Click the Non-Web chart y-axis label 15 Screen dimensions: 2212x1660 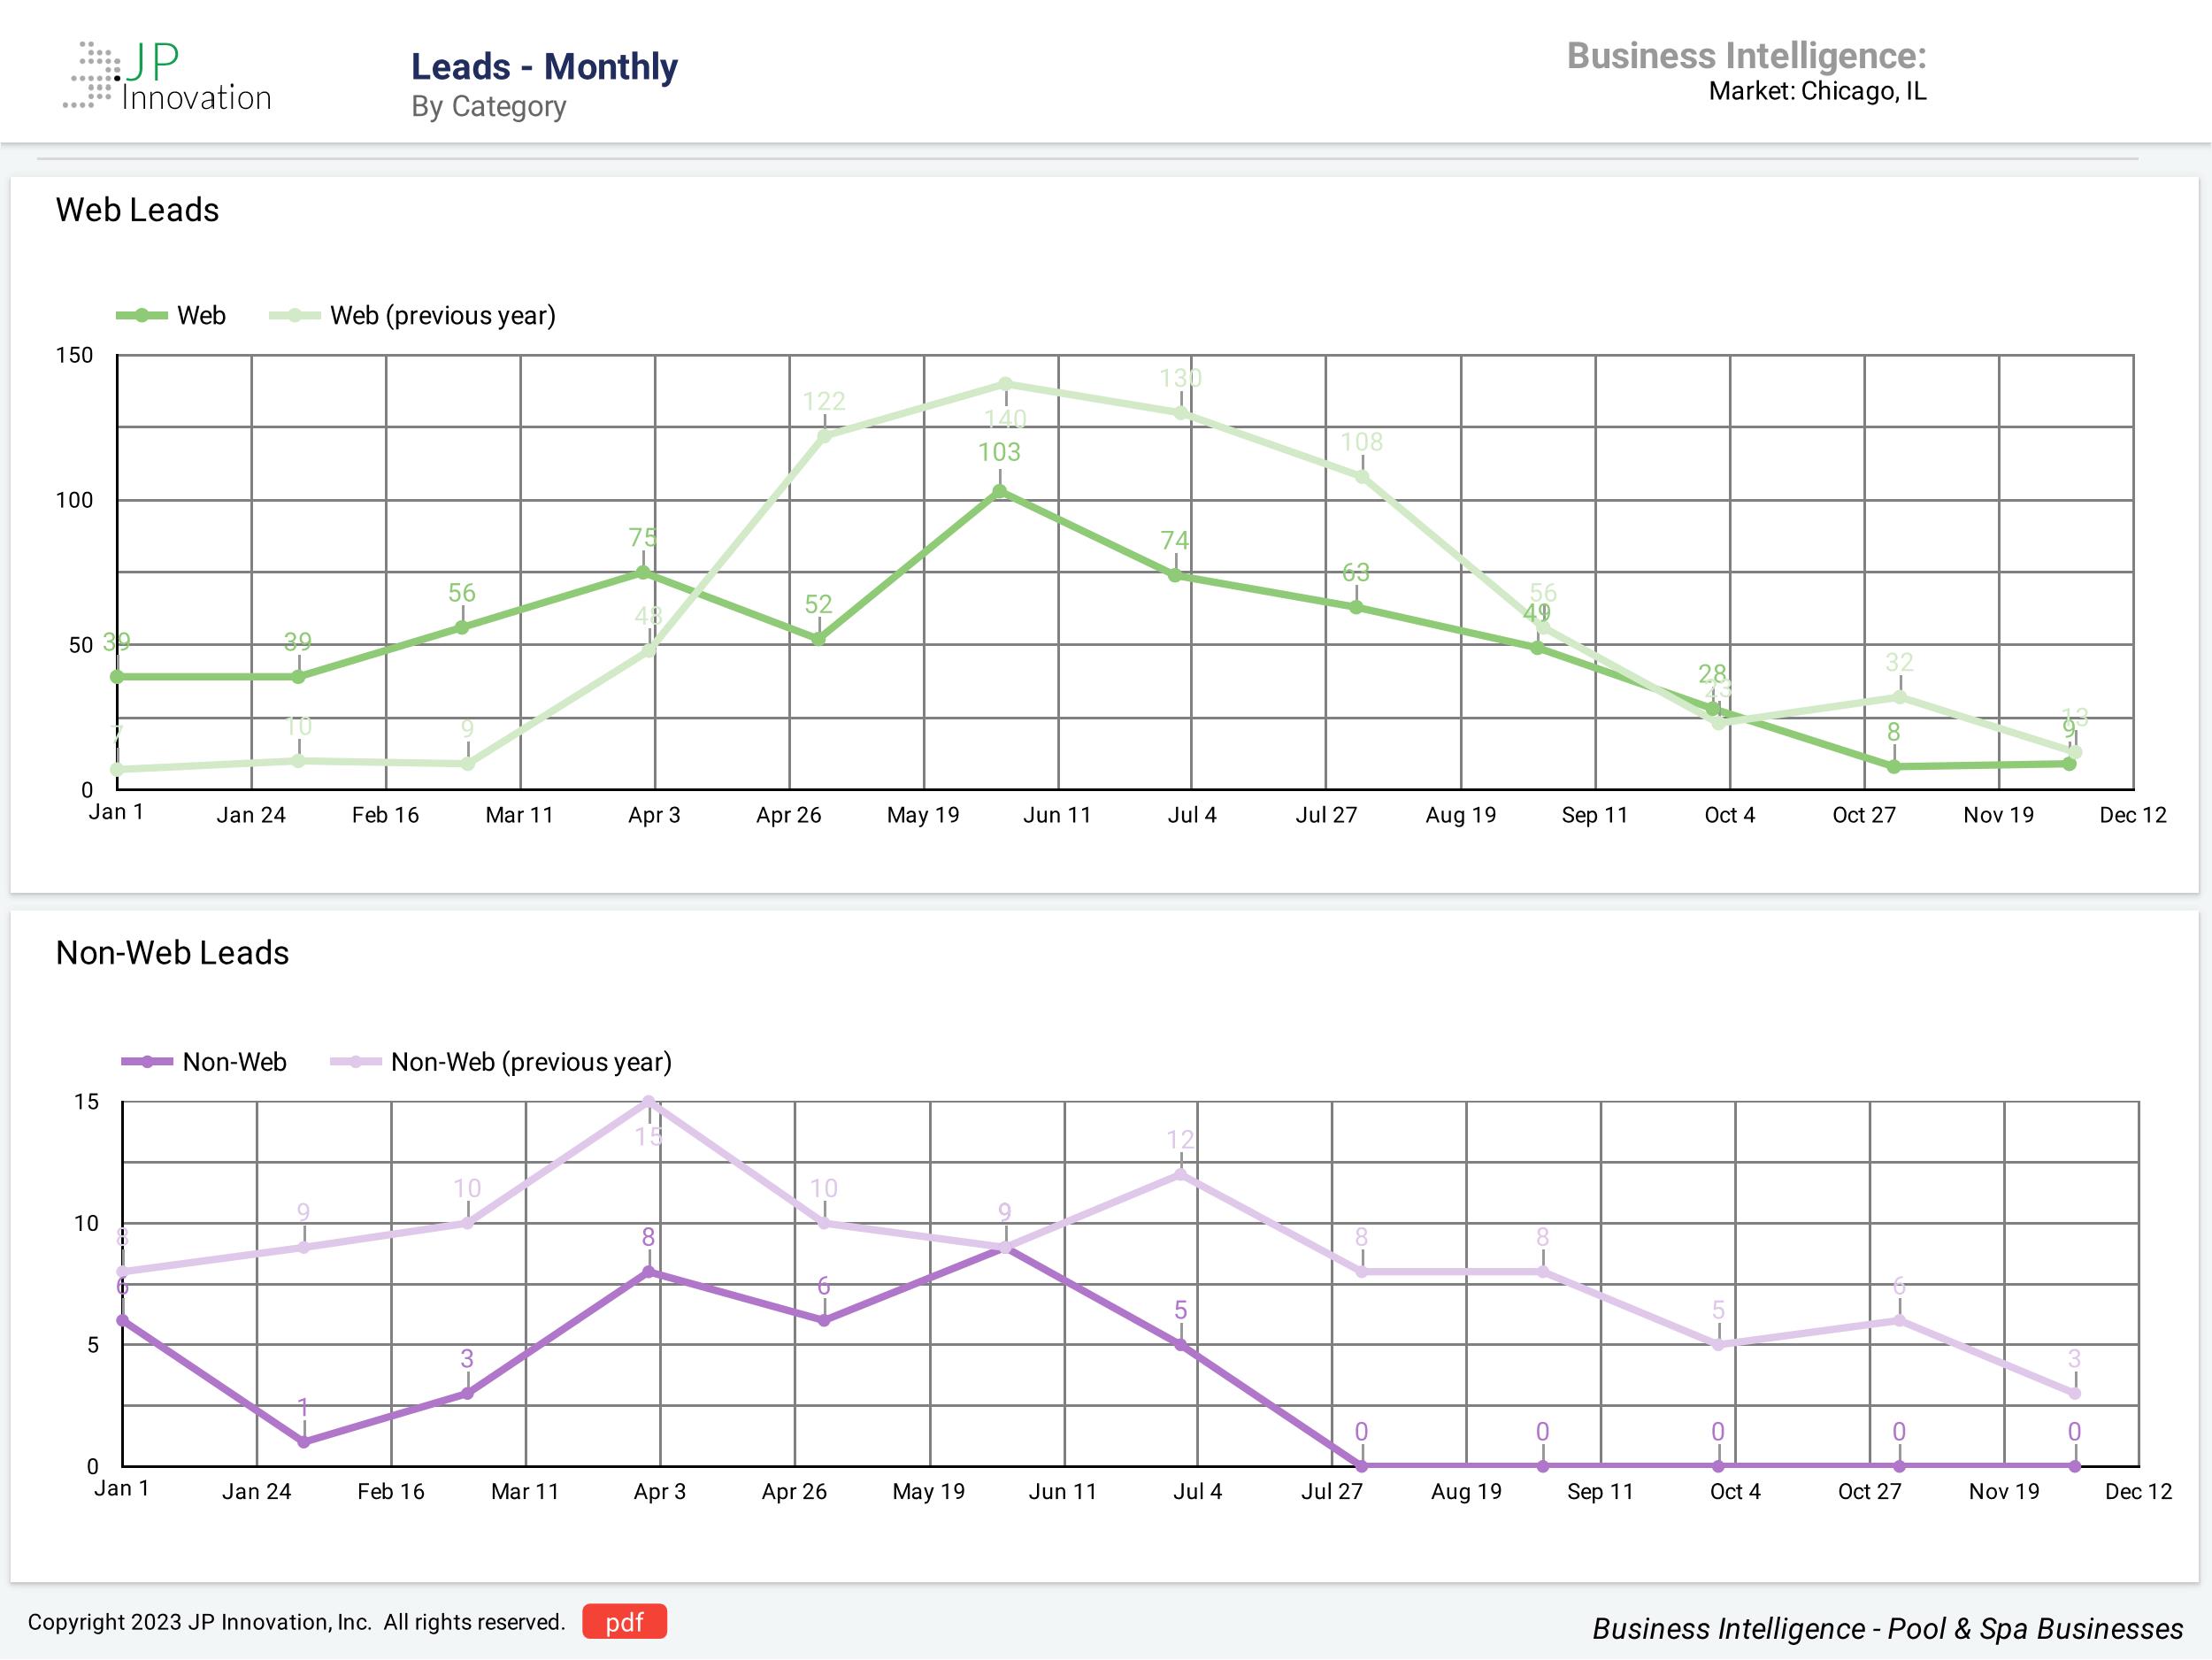click(x=86, y=1102)
